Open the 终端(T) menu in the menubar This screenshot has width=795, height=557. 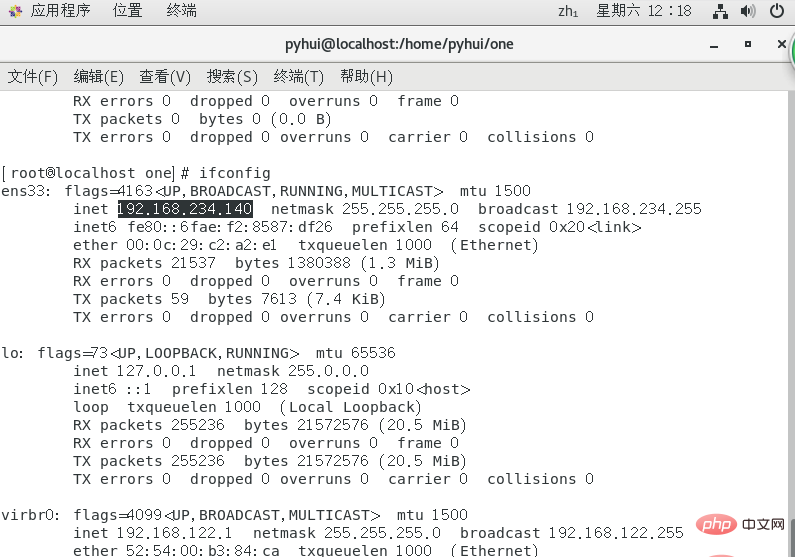pos(298,77)
